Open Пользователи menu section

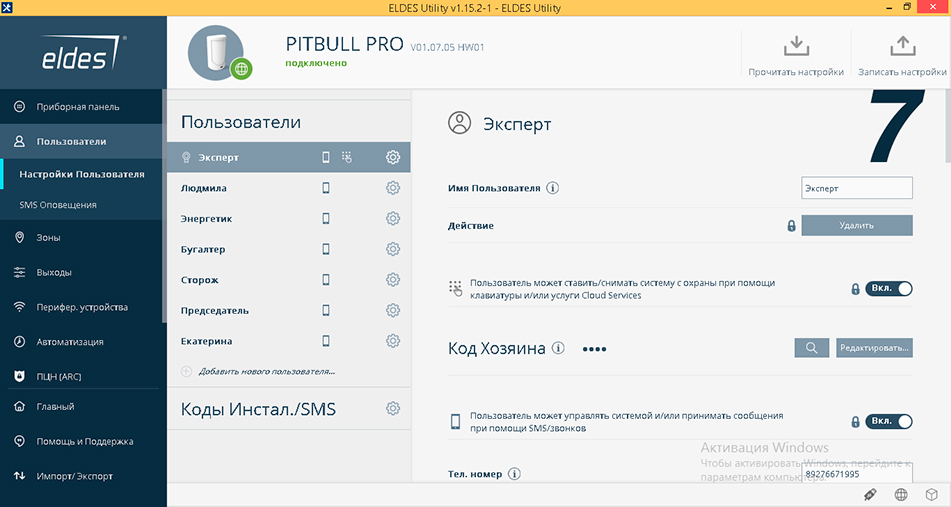point(81,141)
